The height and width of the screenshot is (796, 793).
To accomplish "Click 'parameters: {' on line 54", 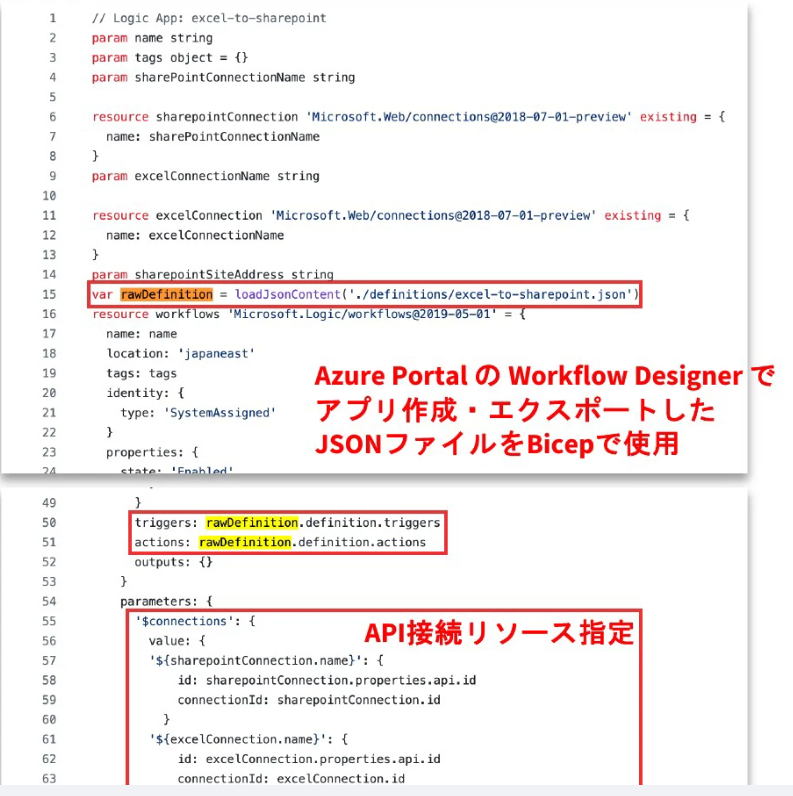I will (x=166, y=602).
